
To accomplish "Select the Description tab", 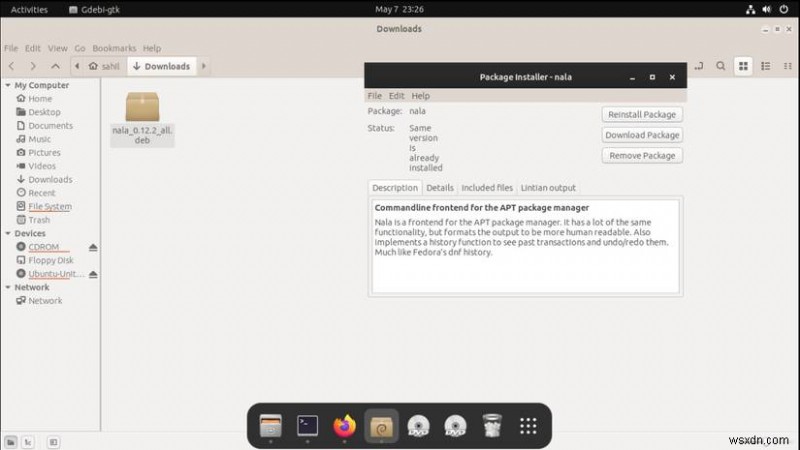I will pyautogui.click(x=395, y=188).
